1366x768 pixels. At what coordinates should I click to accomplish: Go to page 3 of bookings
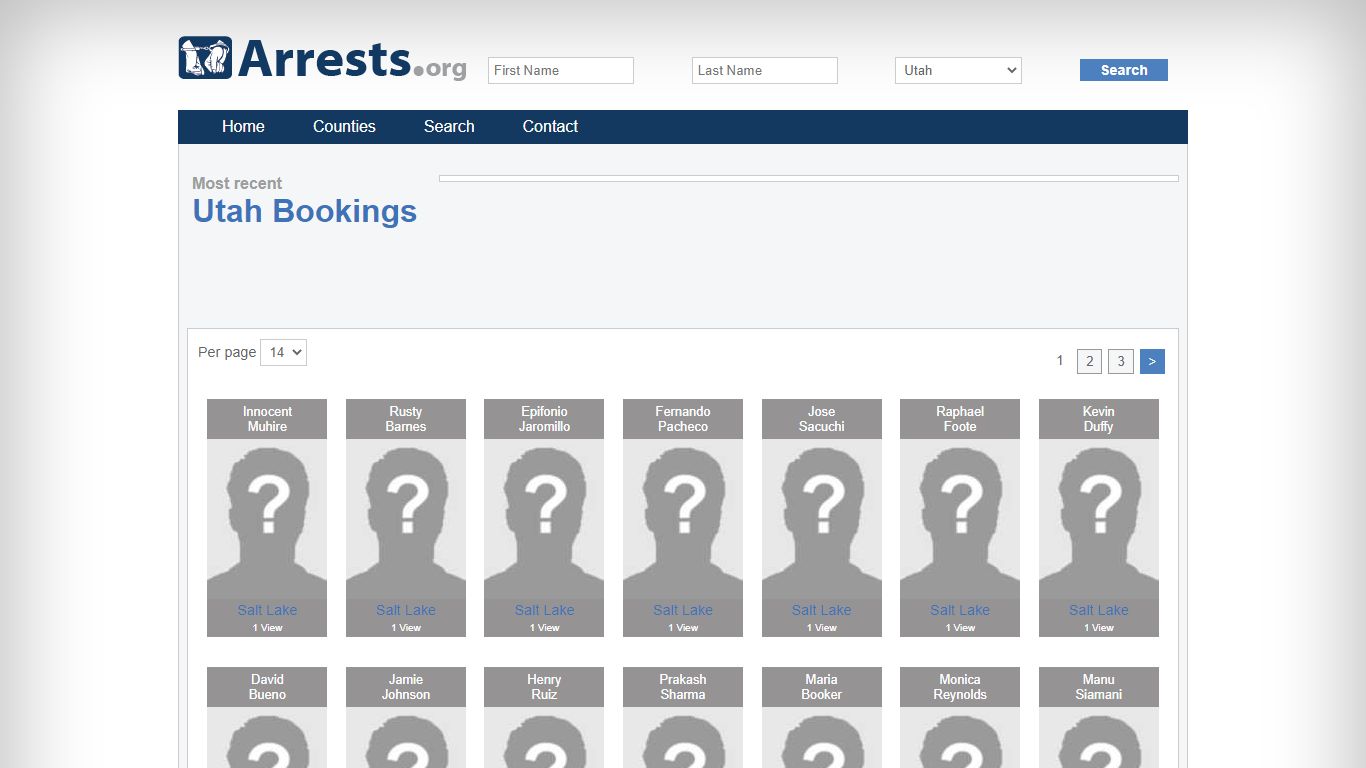coord(1121,361)
